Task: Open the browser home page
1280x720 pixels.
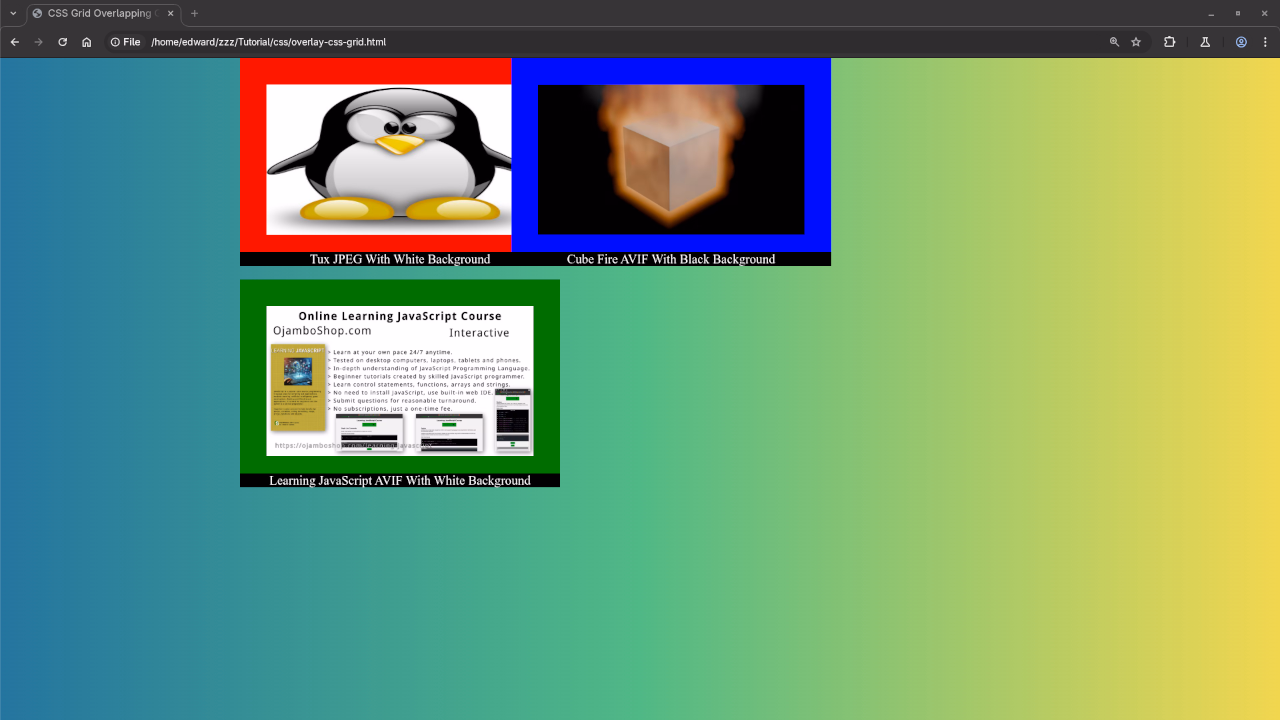Action: tap(87, 42)
